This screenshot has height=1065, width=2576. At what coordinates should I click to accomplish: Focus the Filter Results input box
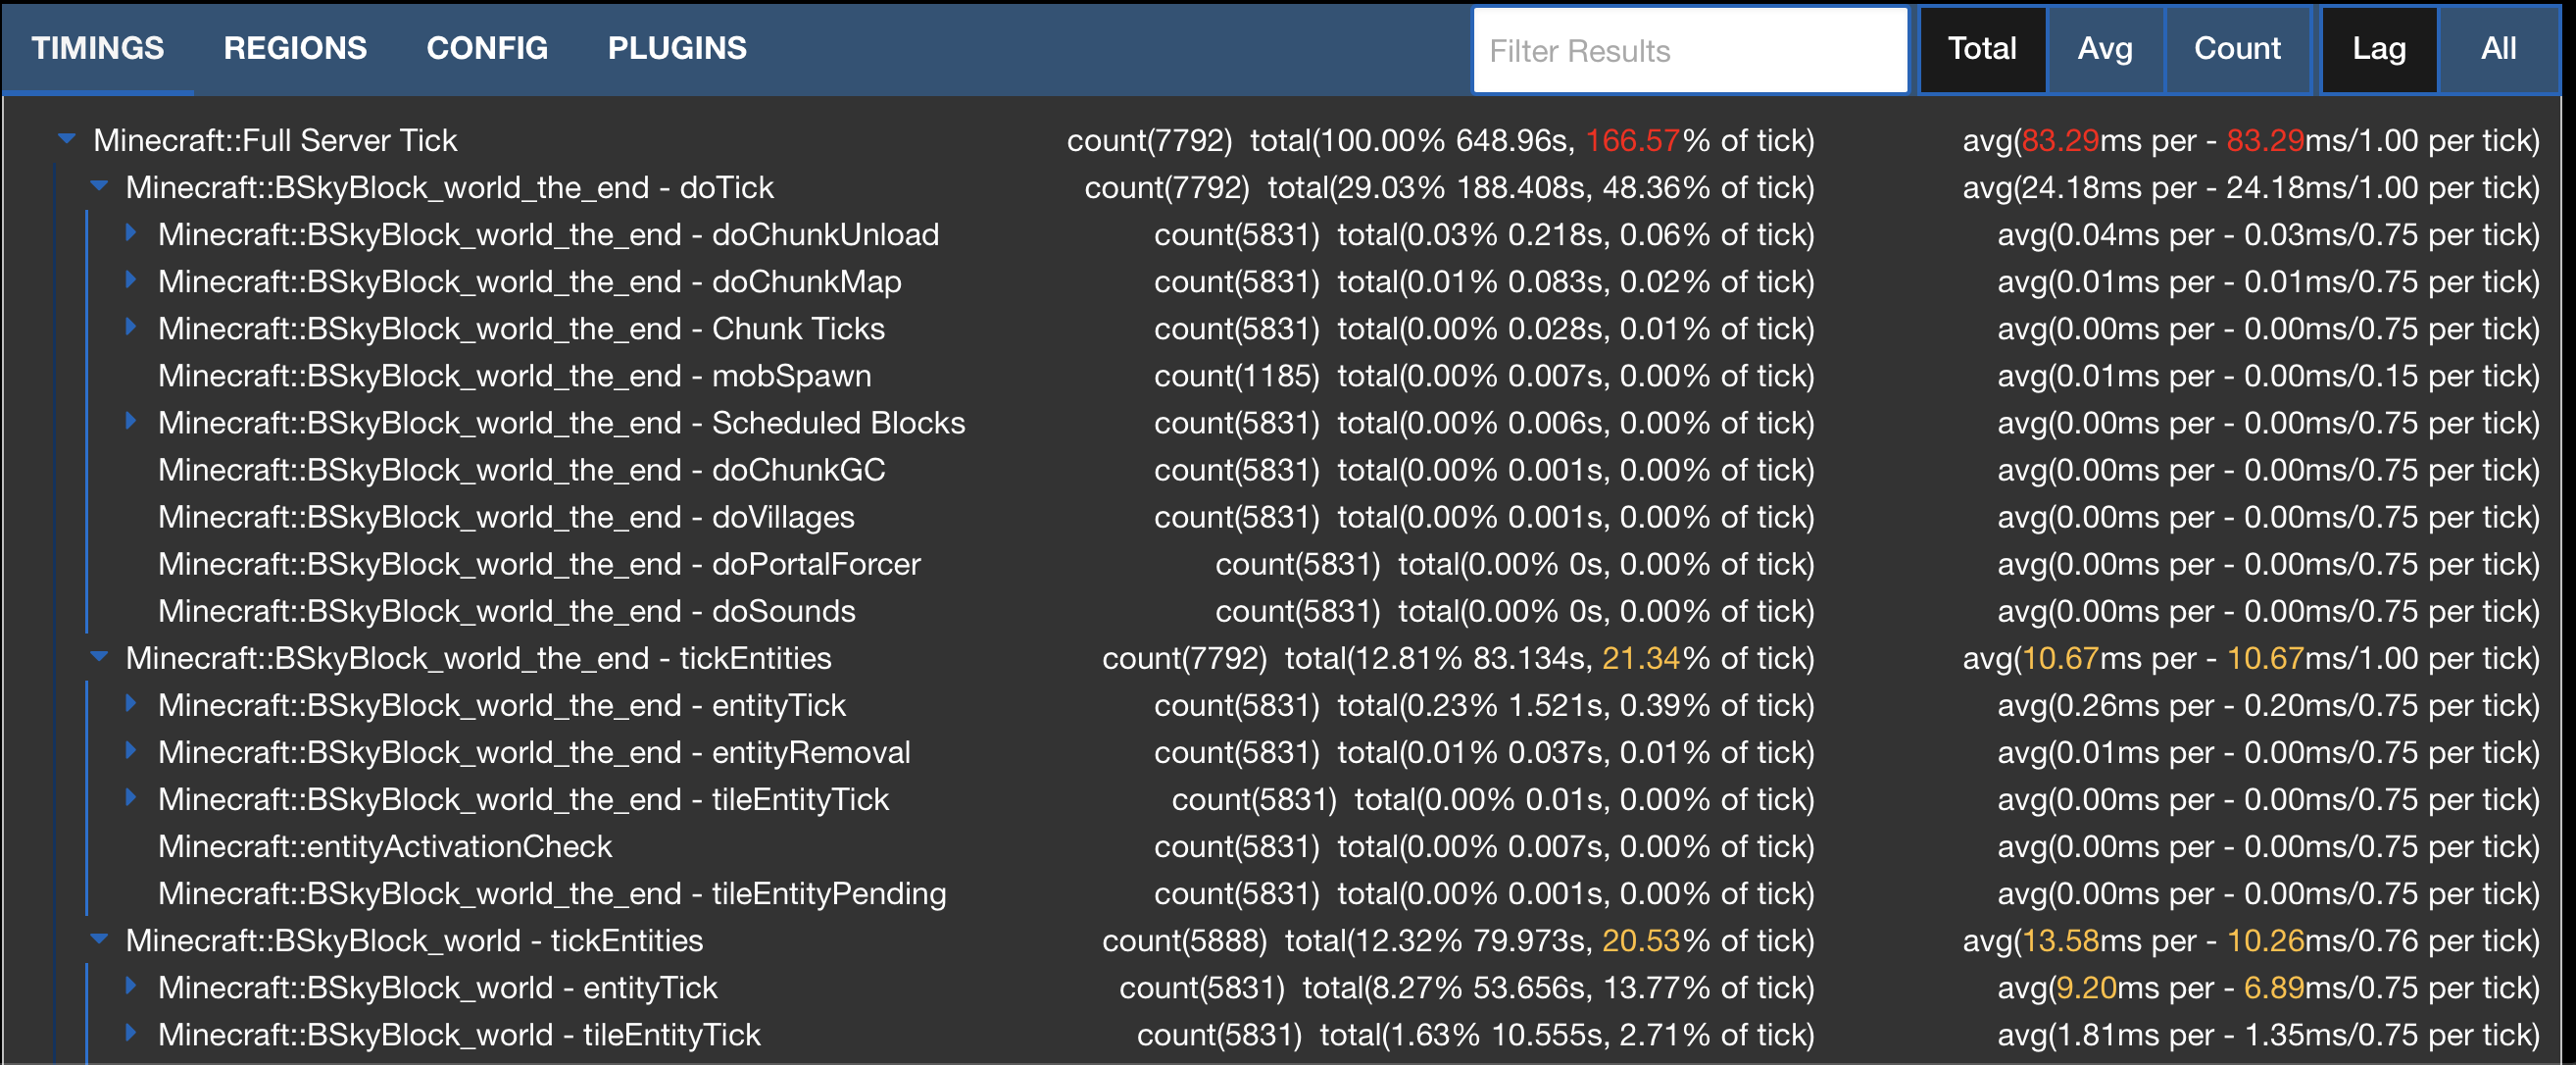click(x=1690, y=51)
